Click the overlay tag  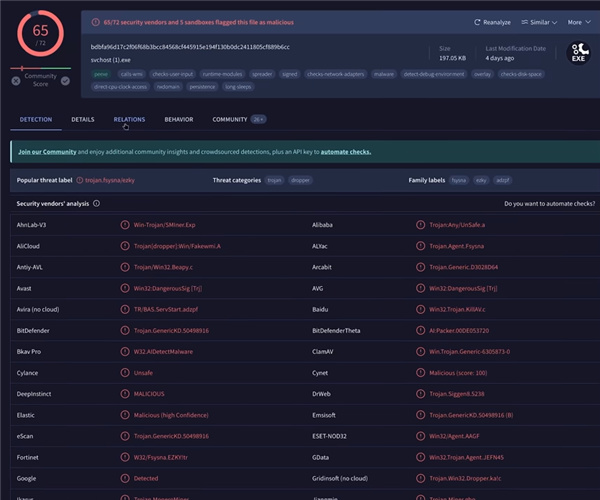tap(483, 74)
